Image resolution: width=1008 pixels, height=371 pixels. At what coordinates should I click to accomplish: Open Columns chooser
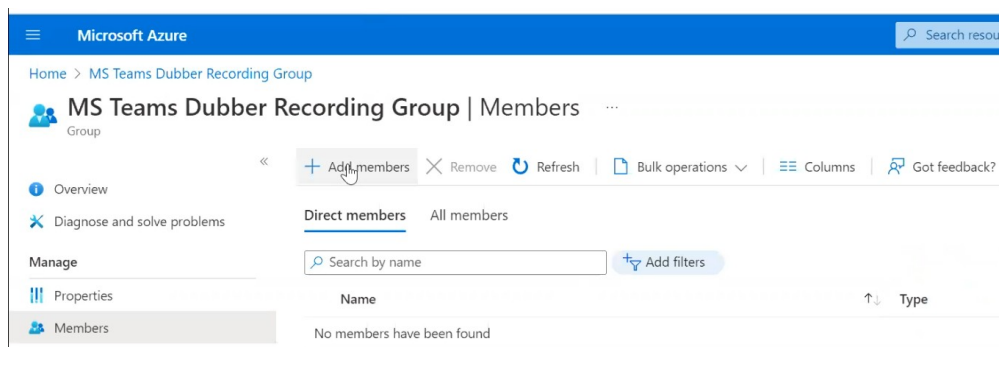817,167
